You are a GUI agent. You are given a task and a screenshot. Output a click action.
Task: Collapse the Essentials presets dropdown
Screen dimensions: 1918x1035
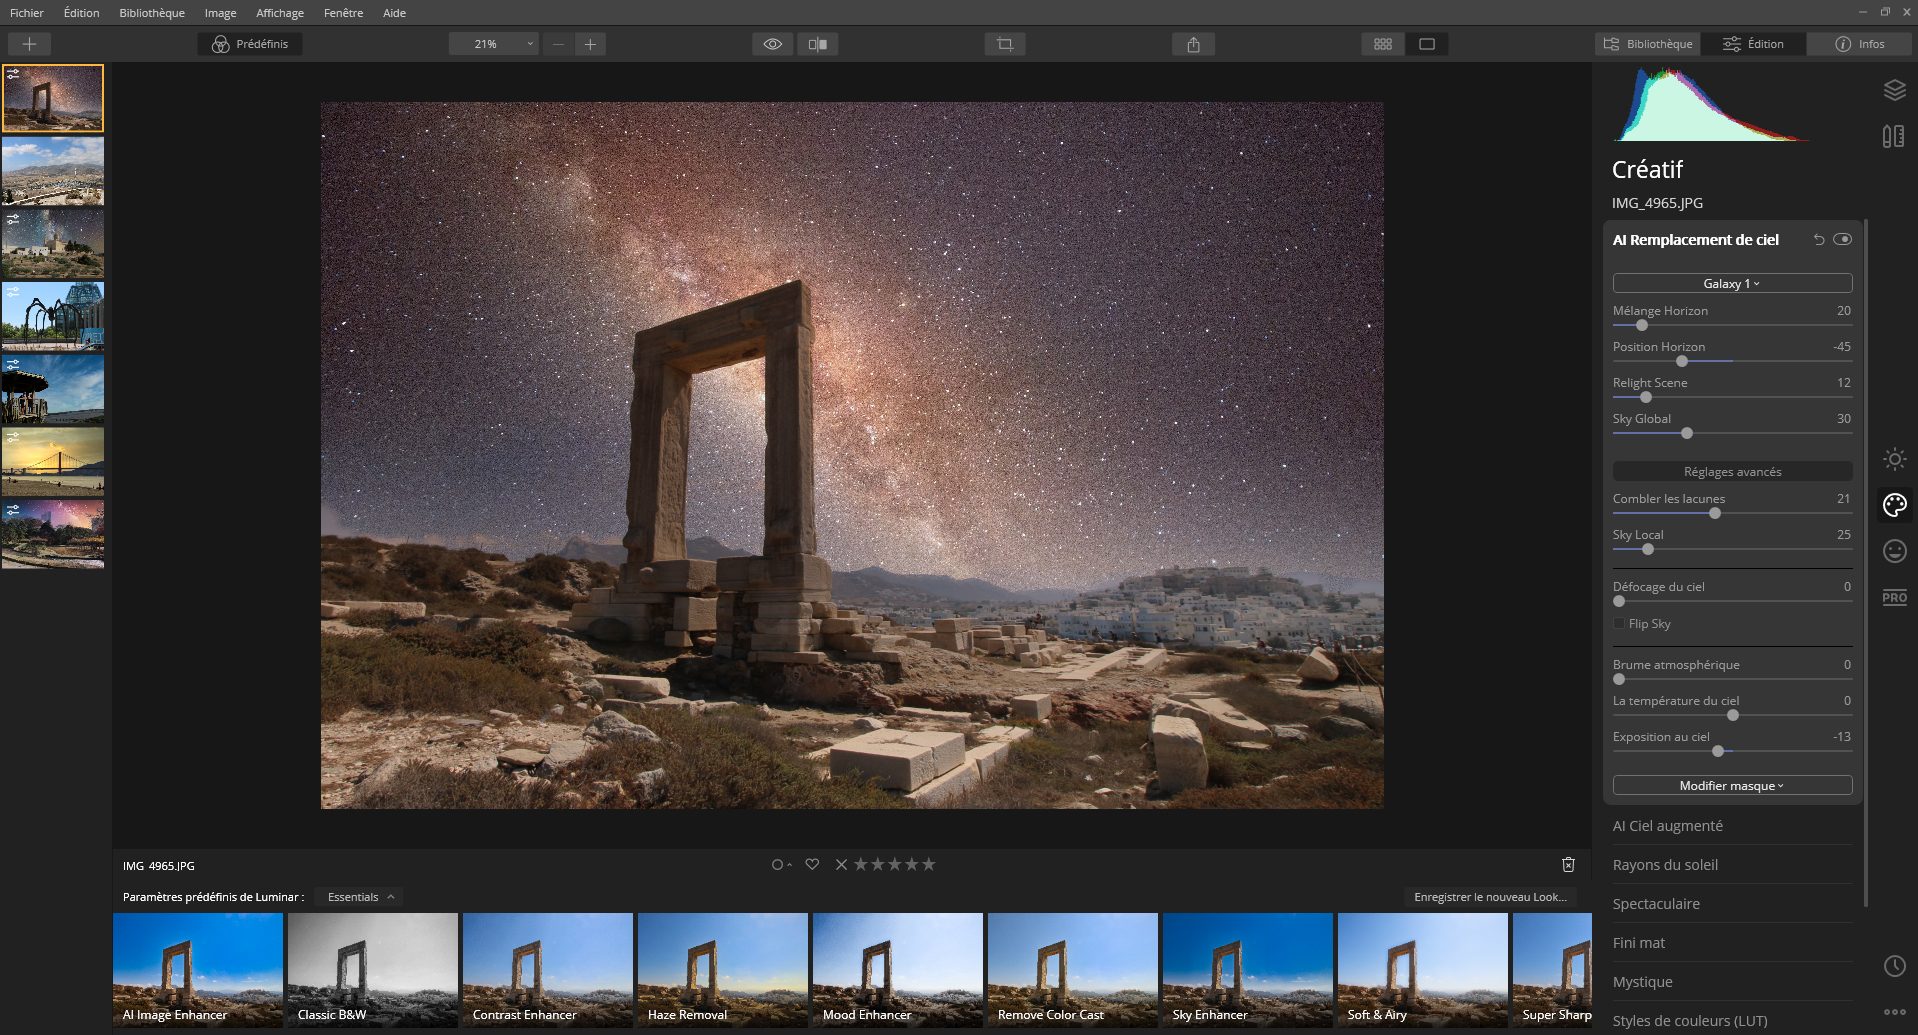[x=357, y=897]
